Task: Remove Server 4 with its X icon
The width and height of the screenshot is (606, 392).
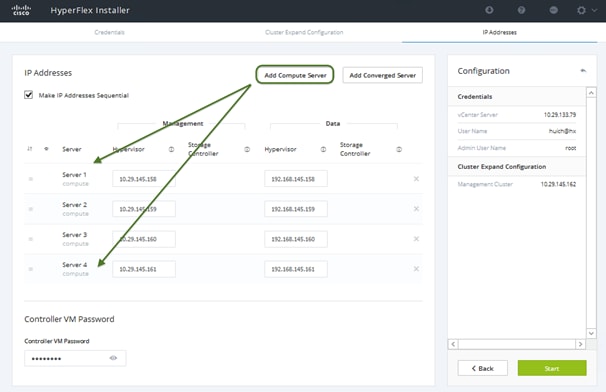Action: click(416, 269)
